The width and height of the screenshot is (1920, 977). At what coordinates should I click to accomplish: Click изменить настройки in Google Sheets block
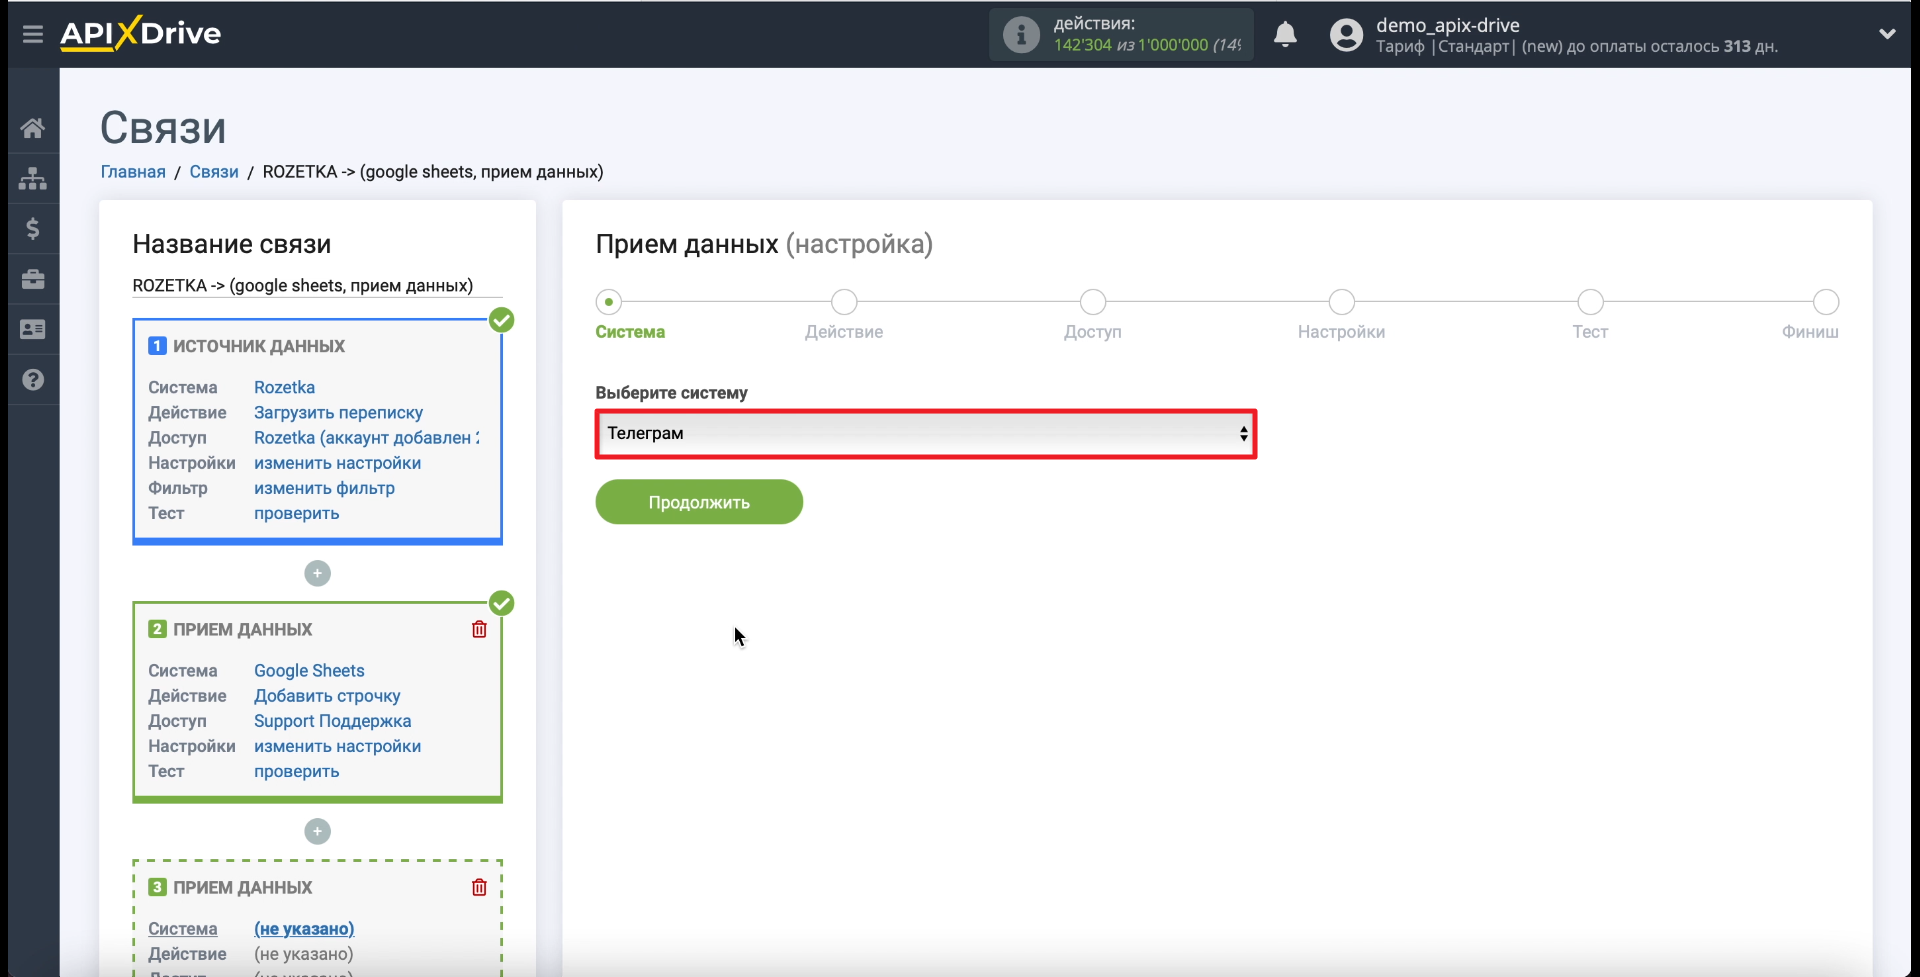(337, 746)
